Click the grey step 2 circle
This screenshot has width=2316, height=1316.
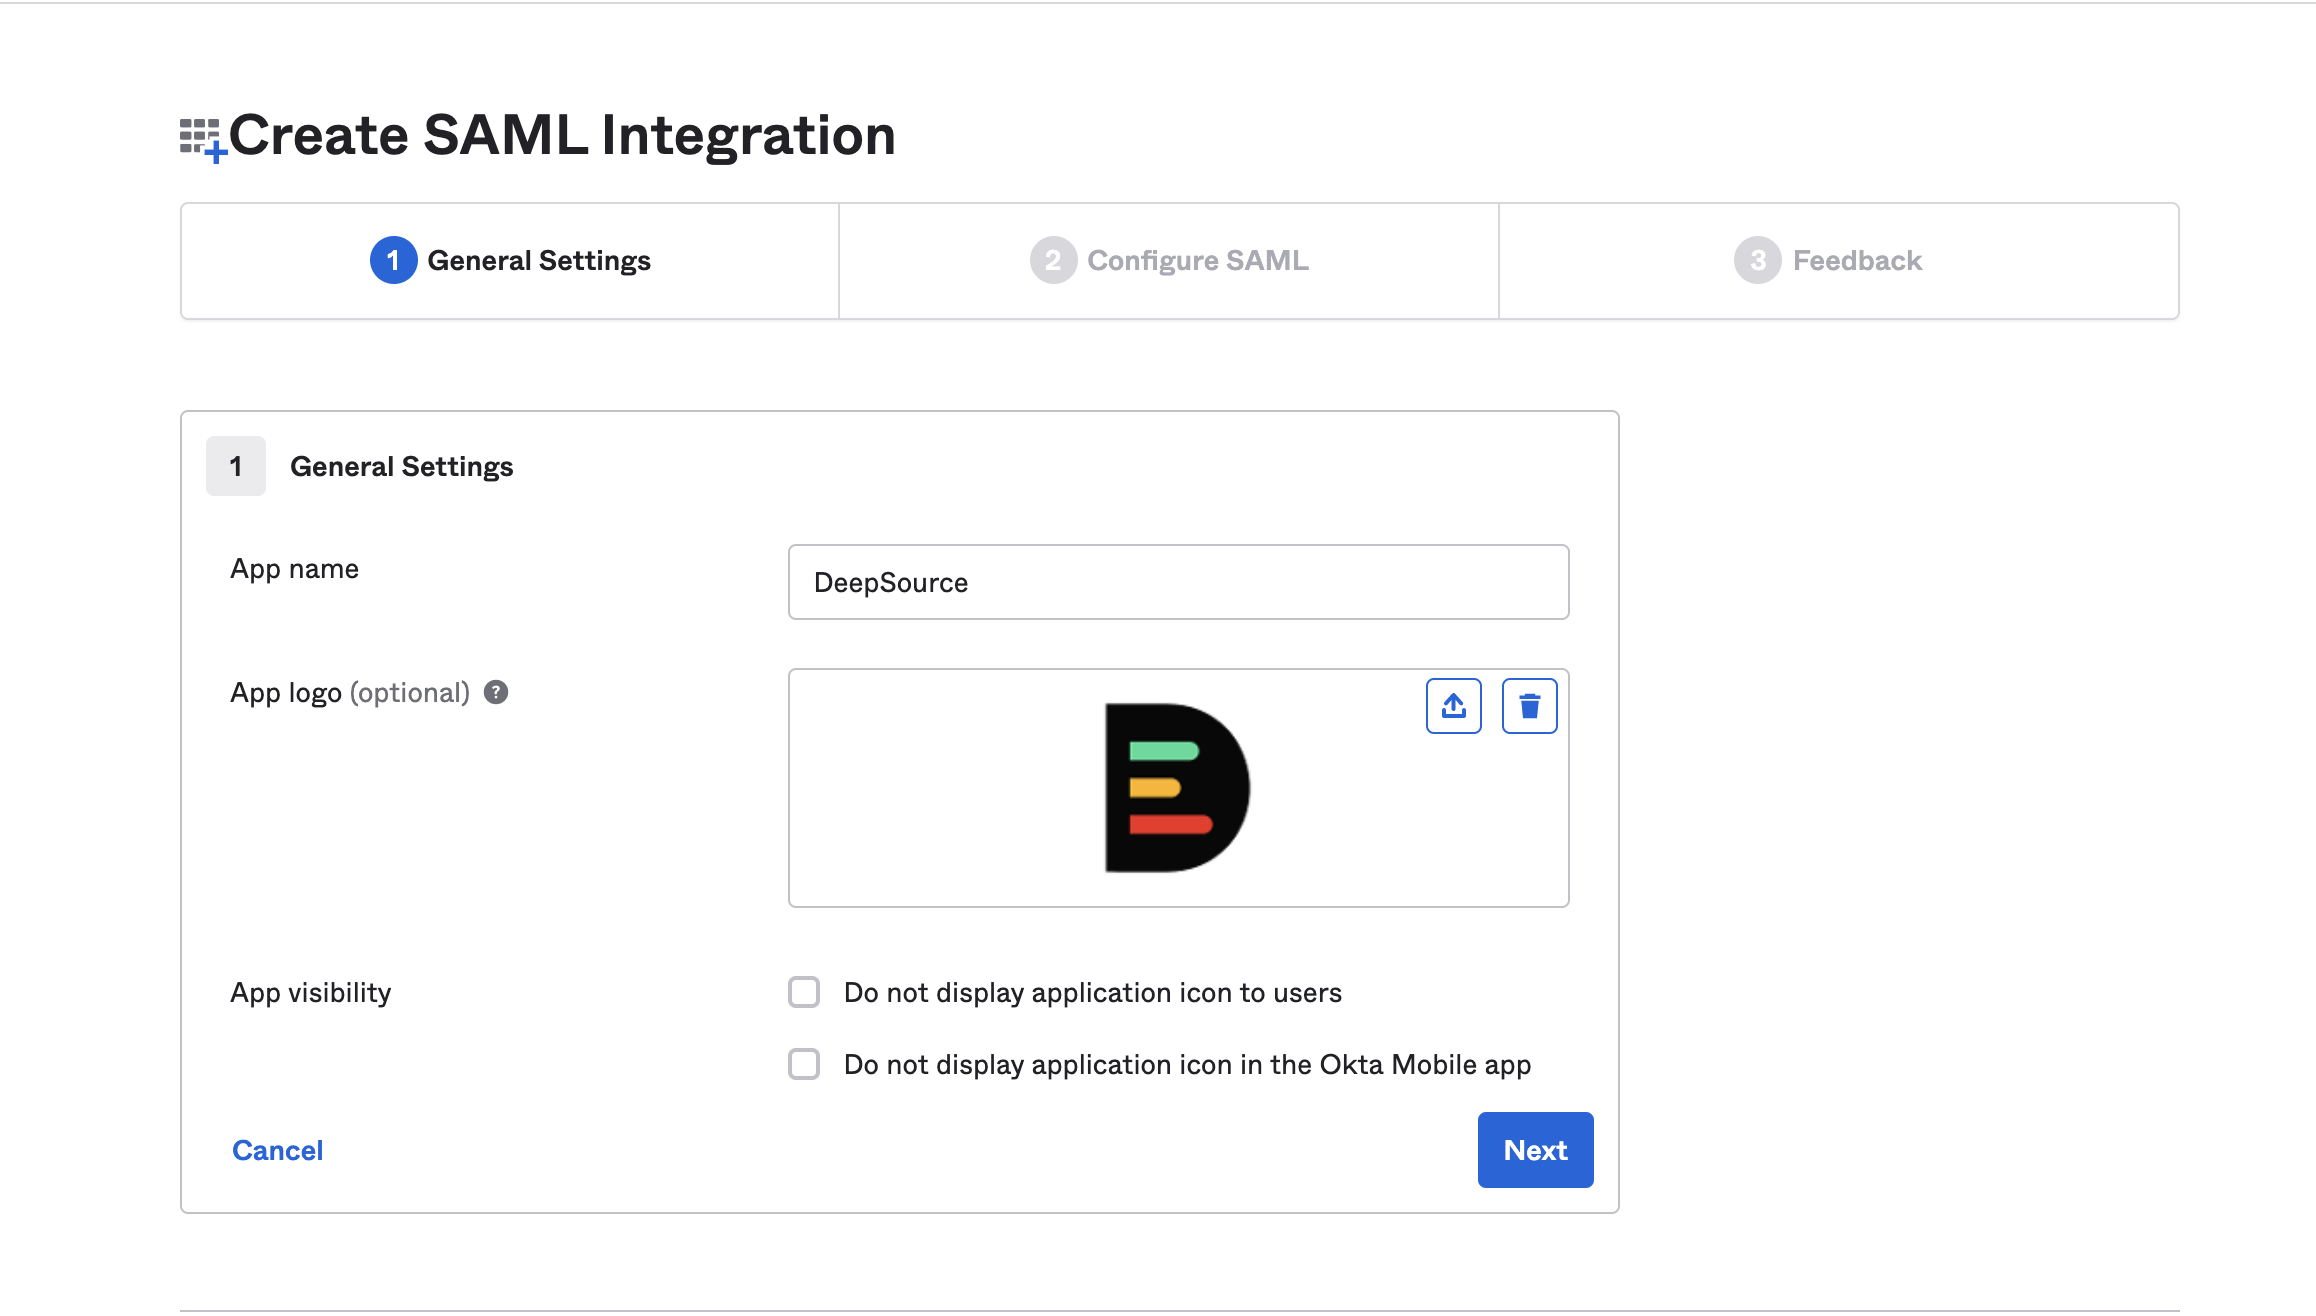[1053, 260]
